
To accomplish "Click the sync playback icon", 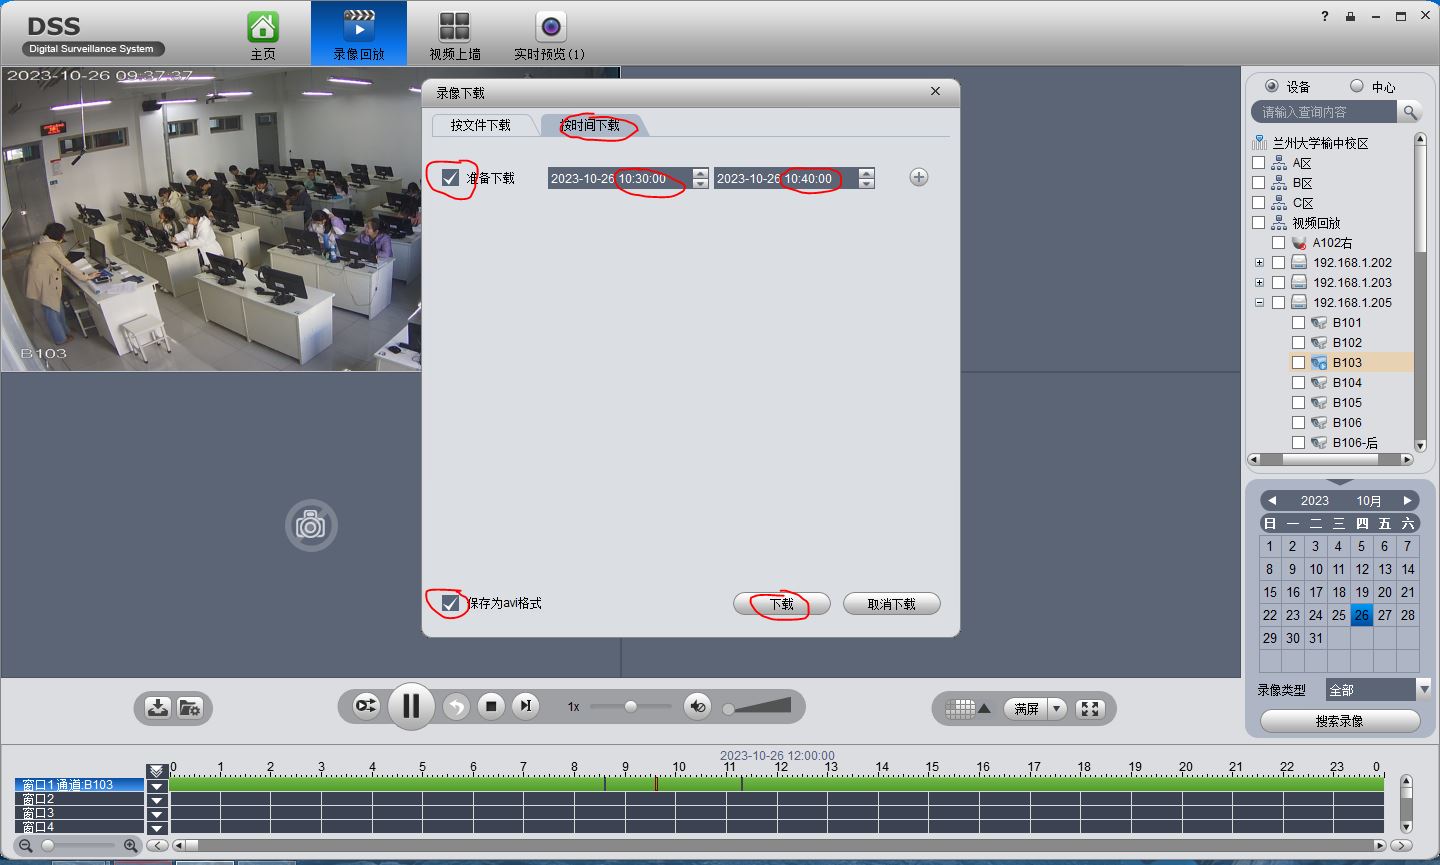I will click(366, 706).
